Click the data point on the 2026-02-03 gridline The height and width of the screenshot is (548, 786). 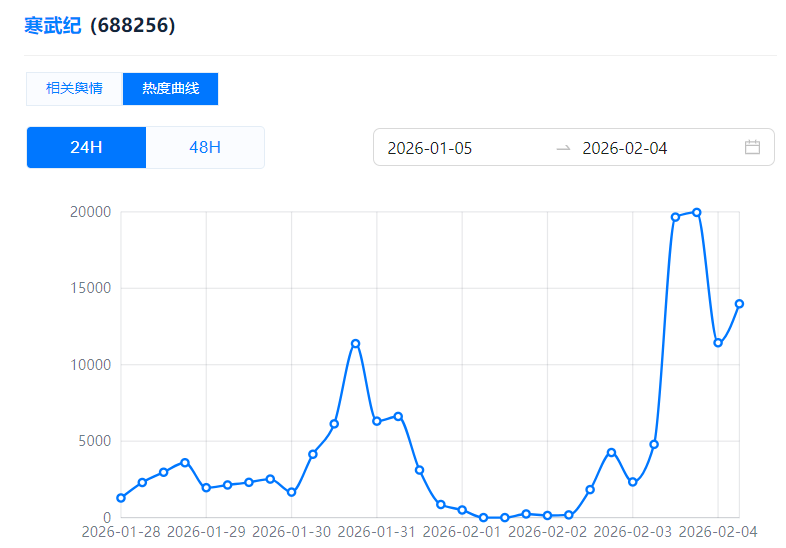633,482
